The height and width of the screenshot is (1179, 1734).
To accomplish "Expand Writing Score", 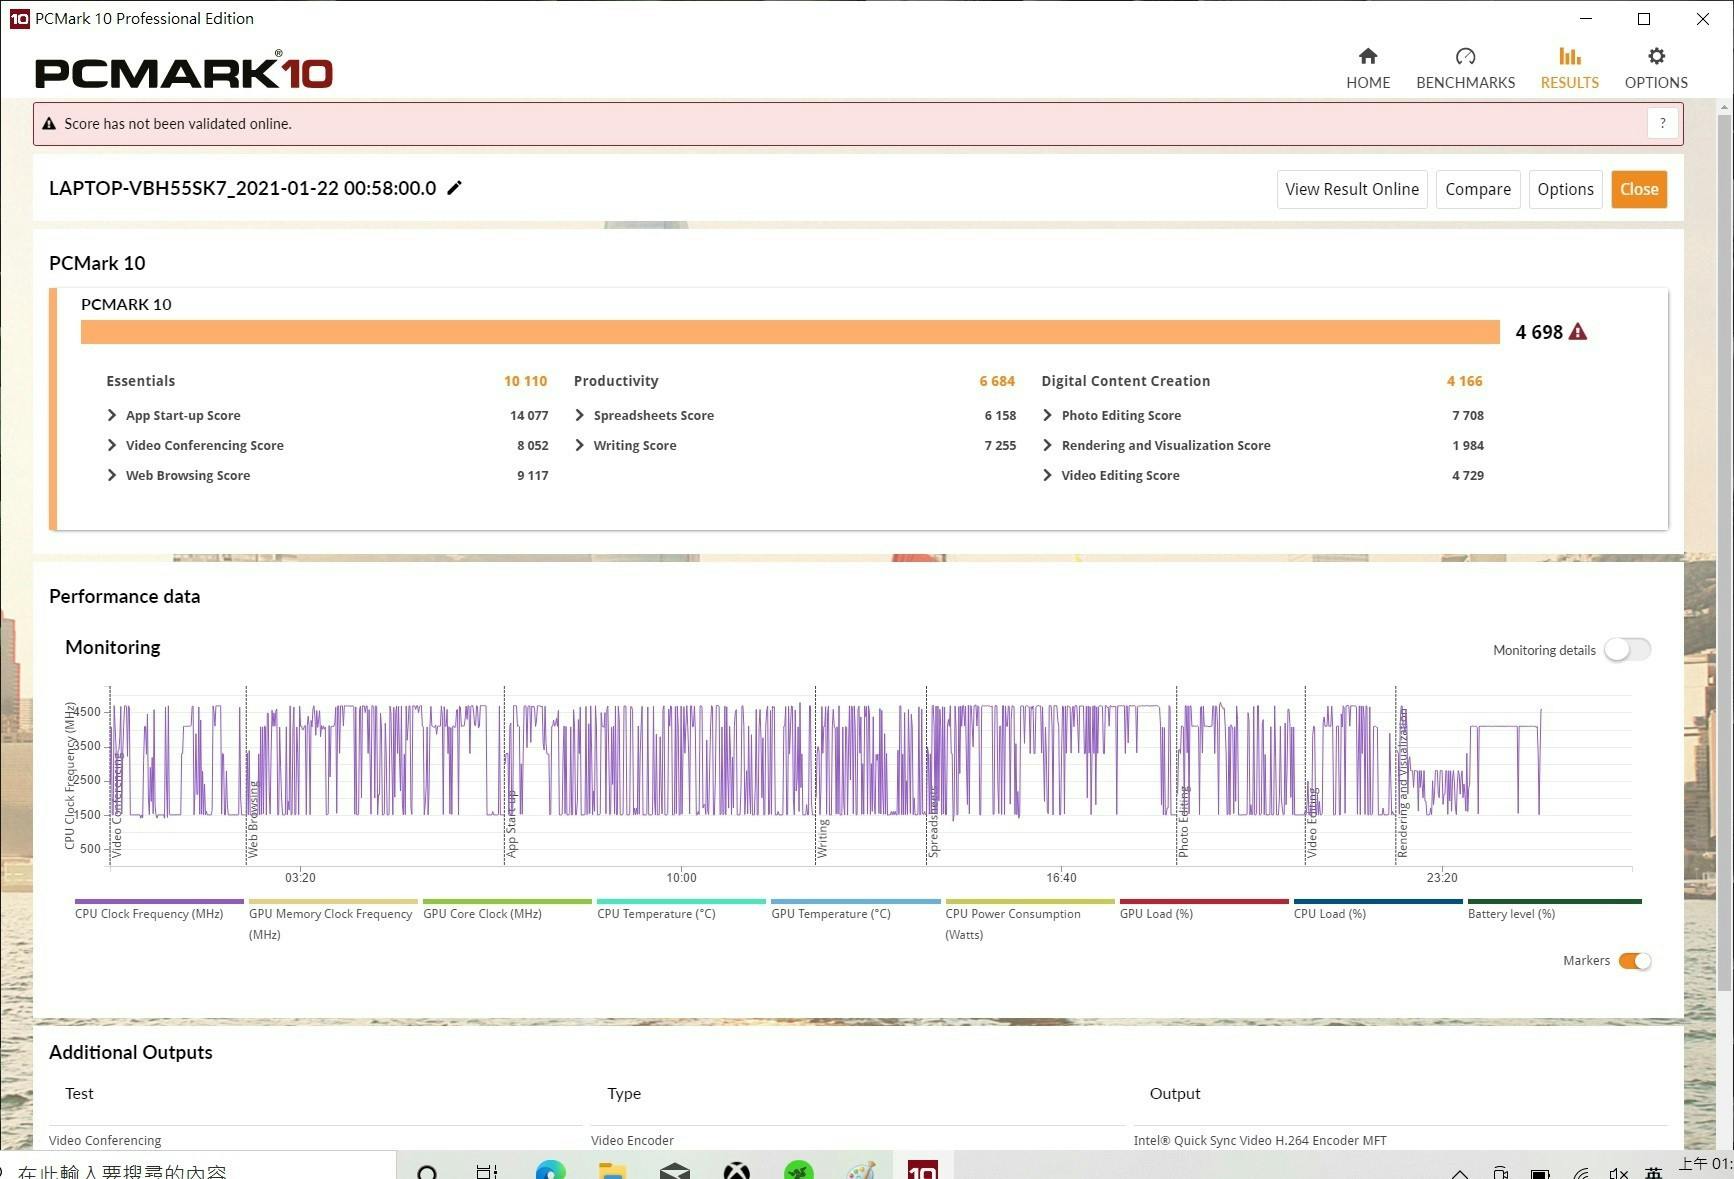I will point(580,445).
